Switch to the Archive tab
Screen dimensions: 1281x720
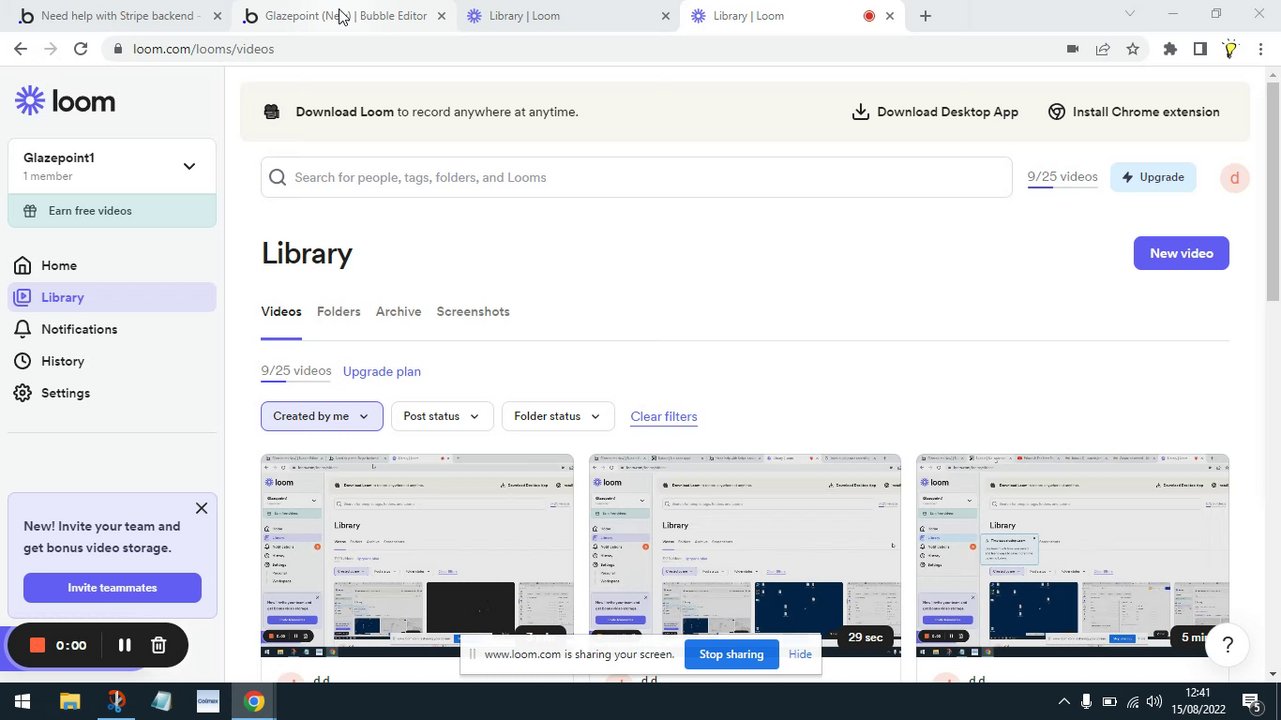point(398,312)
